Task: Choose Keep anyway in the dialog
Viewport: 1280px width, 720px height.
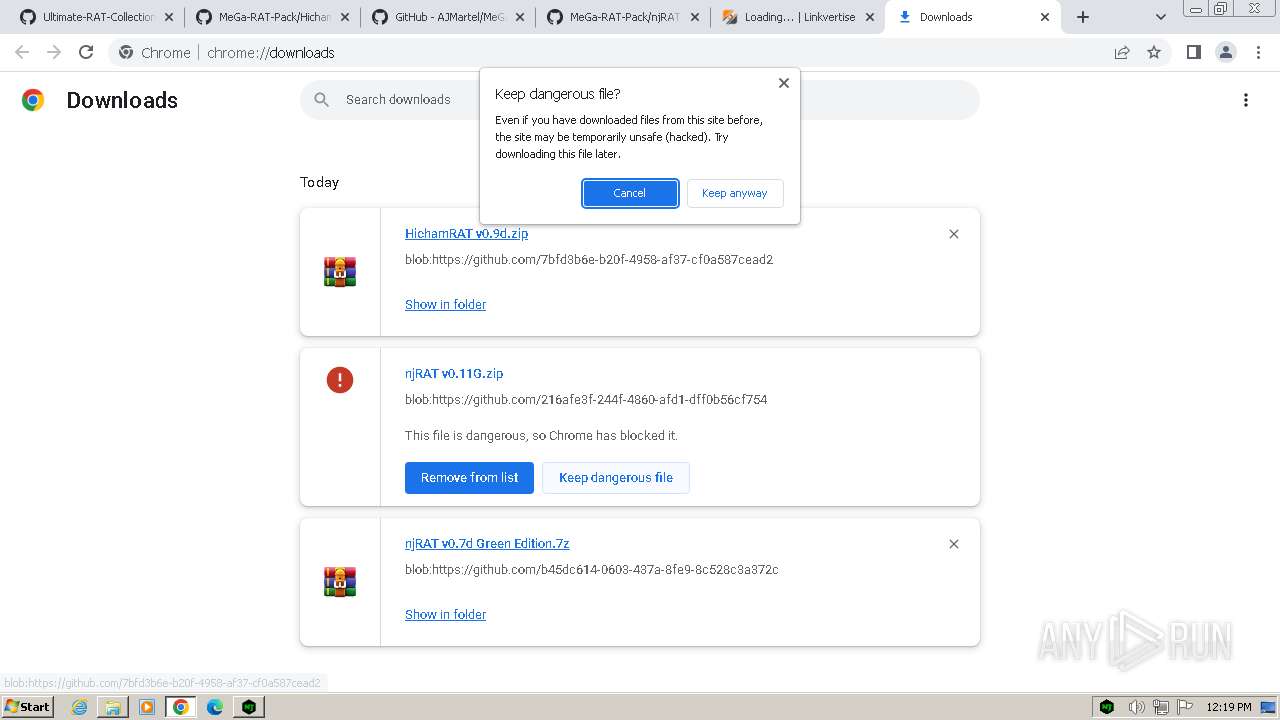Action: point(735,193)
